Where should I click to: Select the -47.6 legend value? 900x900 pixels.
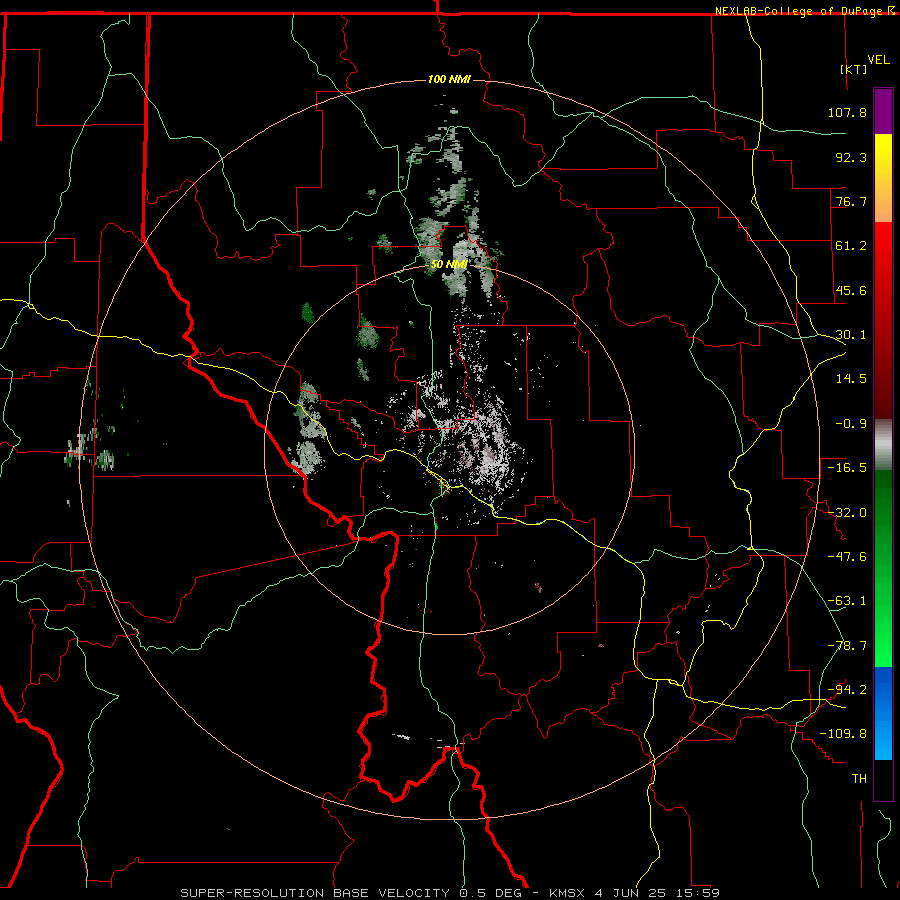pos(847,557)
